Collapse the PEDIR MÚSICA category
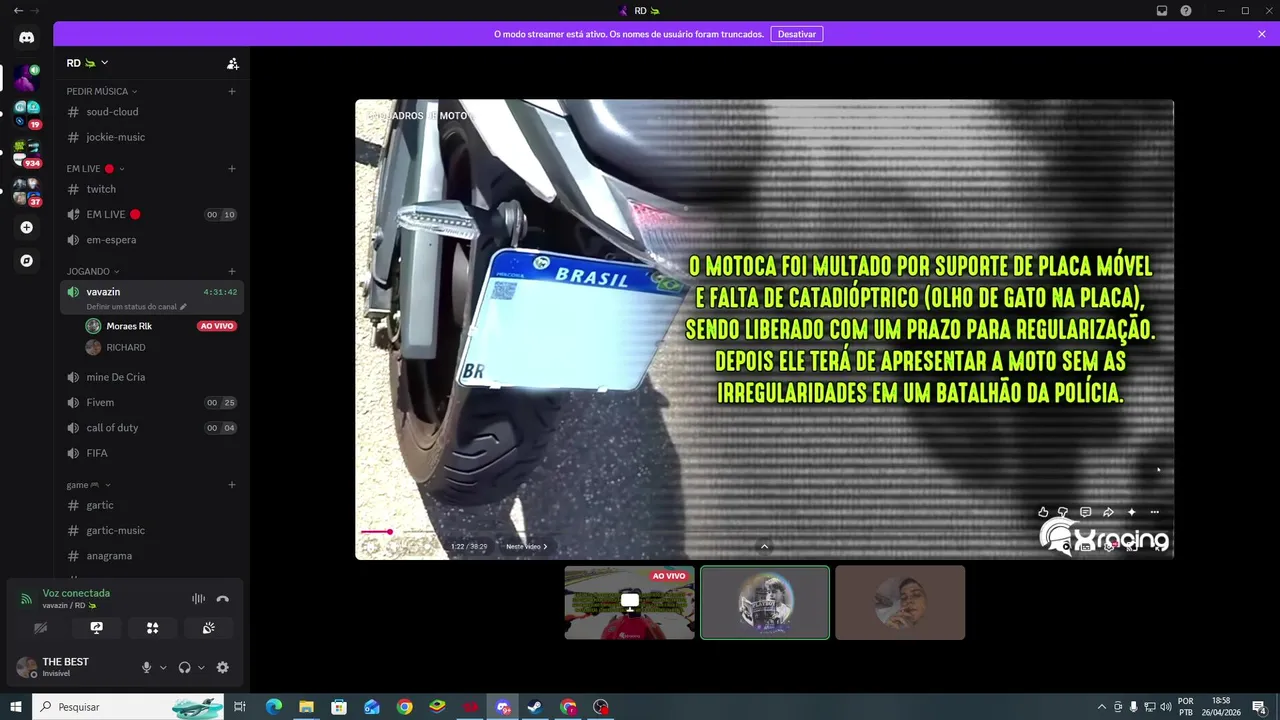Viewport: 1280px width, 720px height. tap(101, 91)
